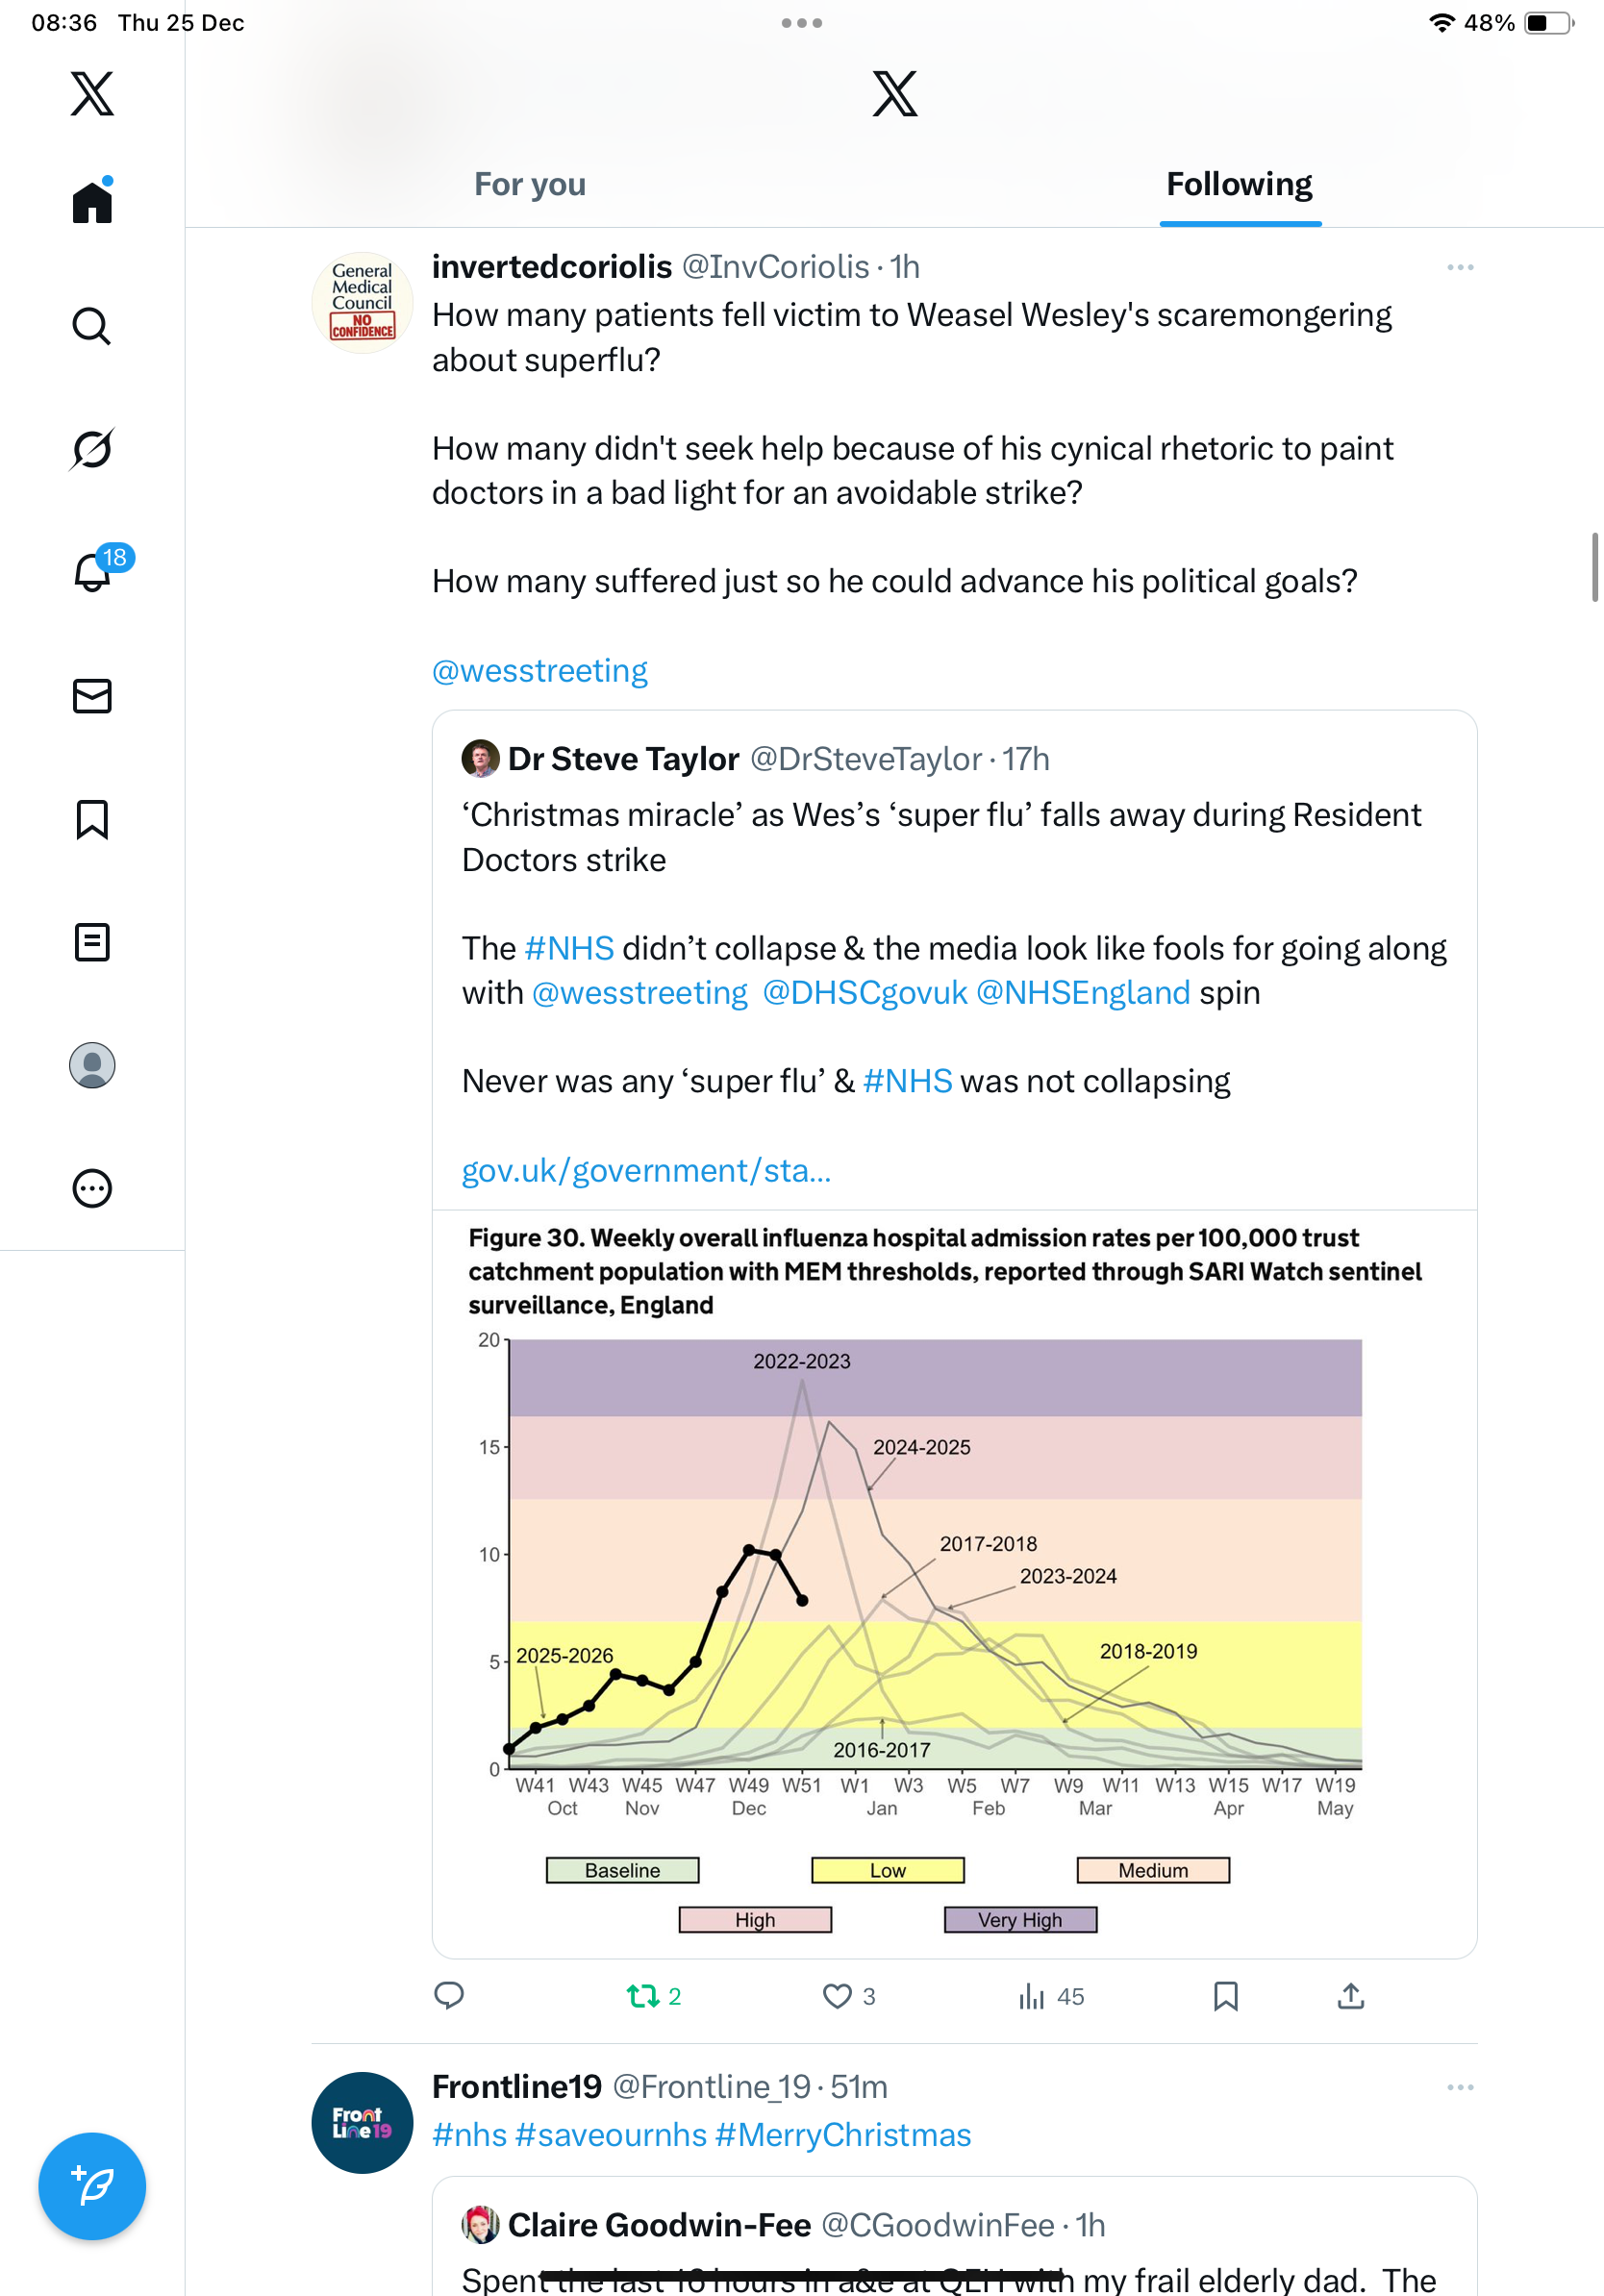Open Lists icon in sidebar

[92, 942]
